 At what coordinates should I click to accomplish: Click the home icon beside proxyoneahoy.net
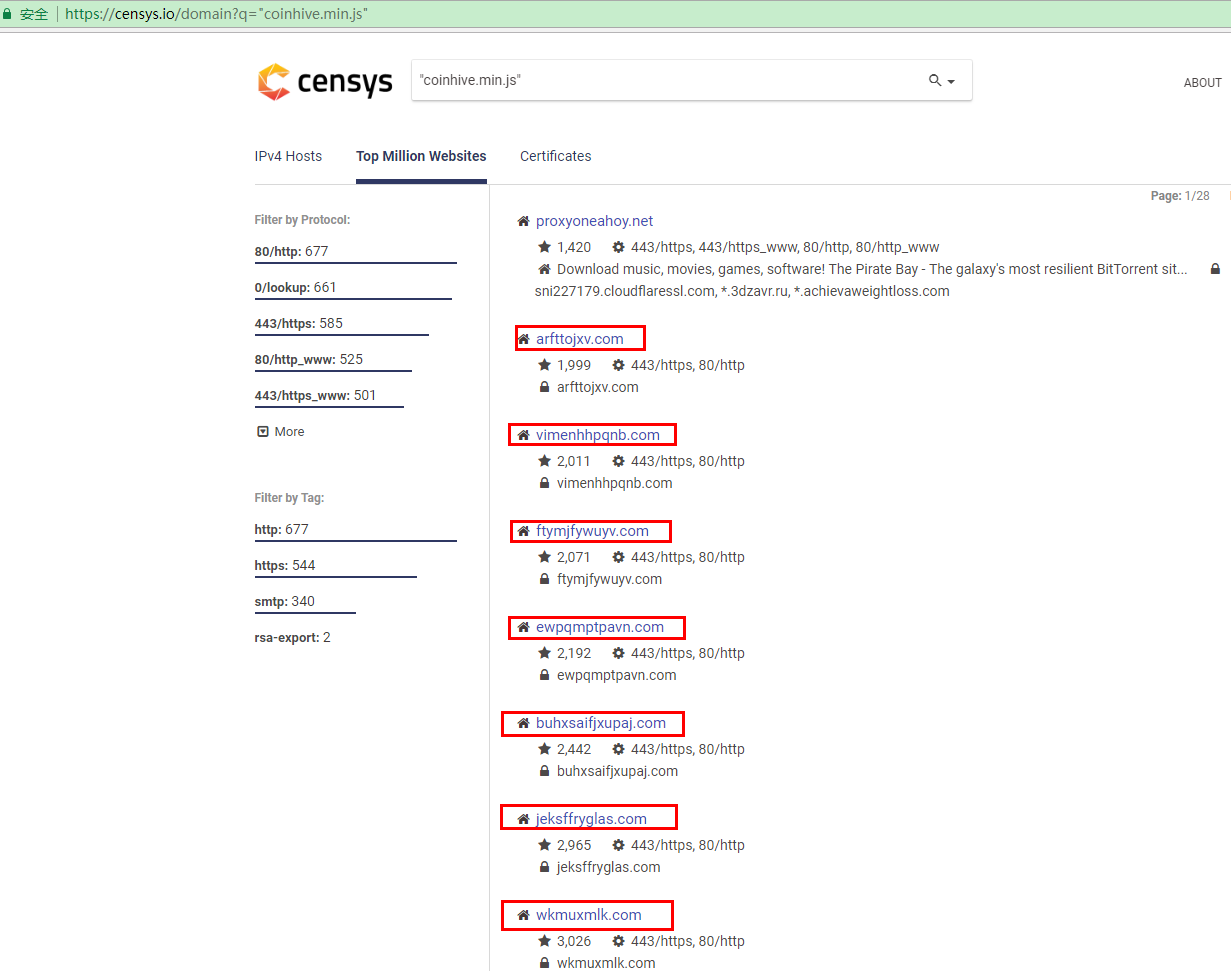523,221
